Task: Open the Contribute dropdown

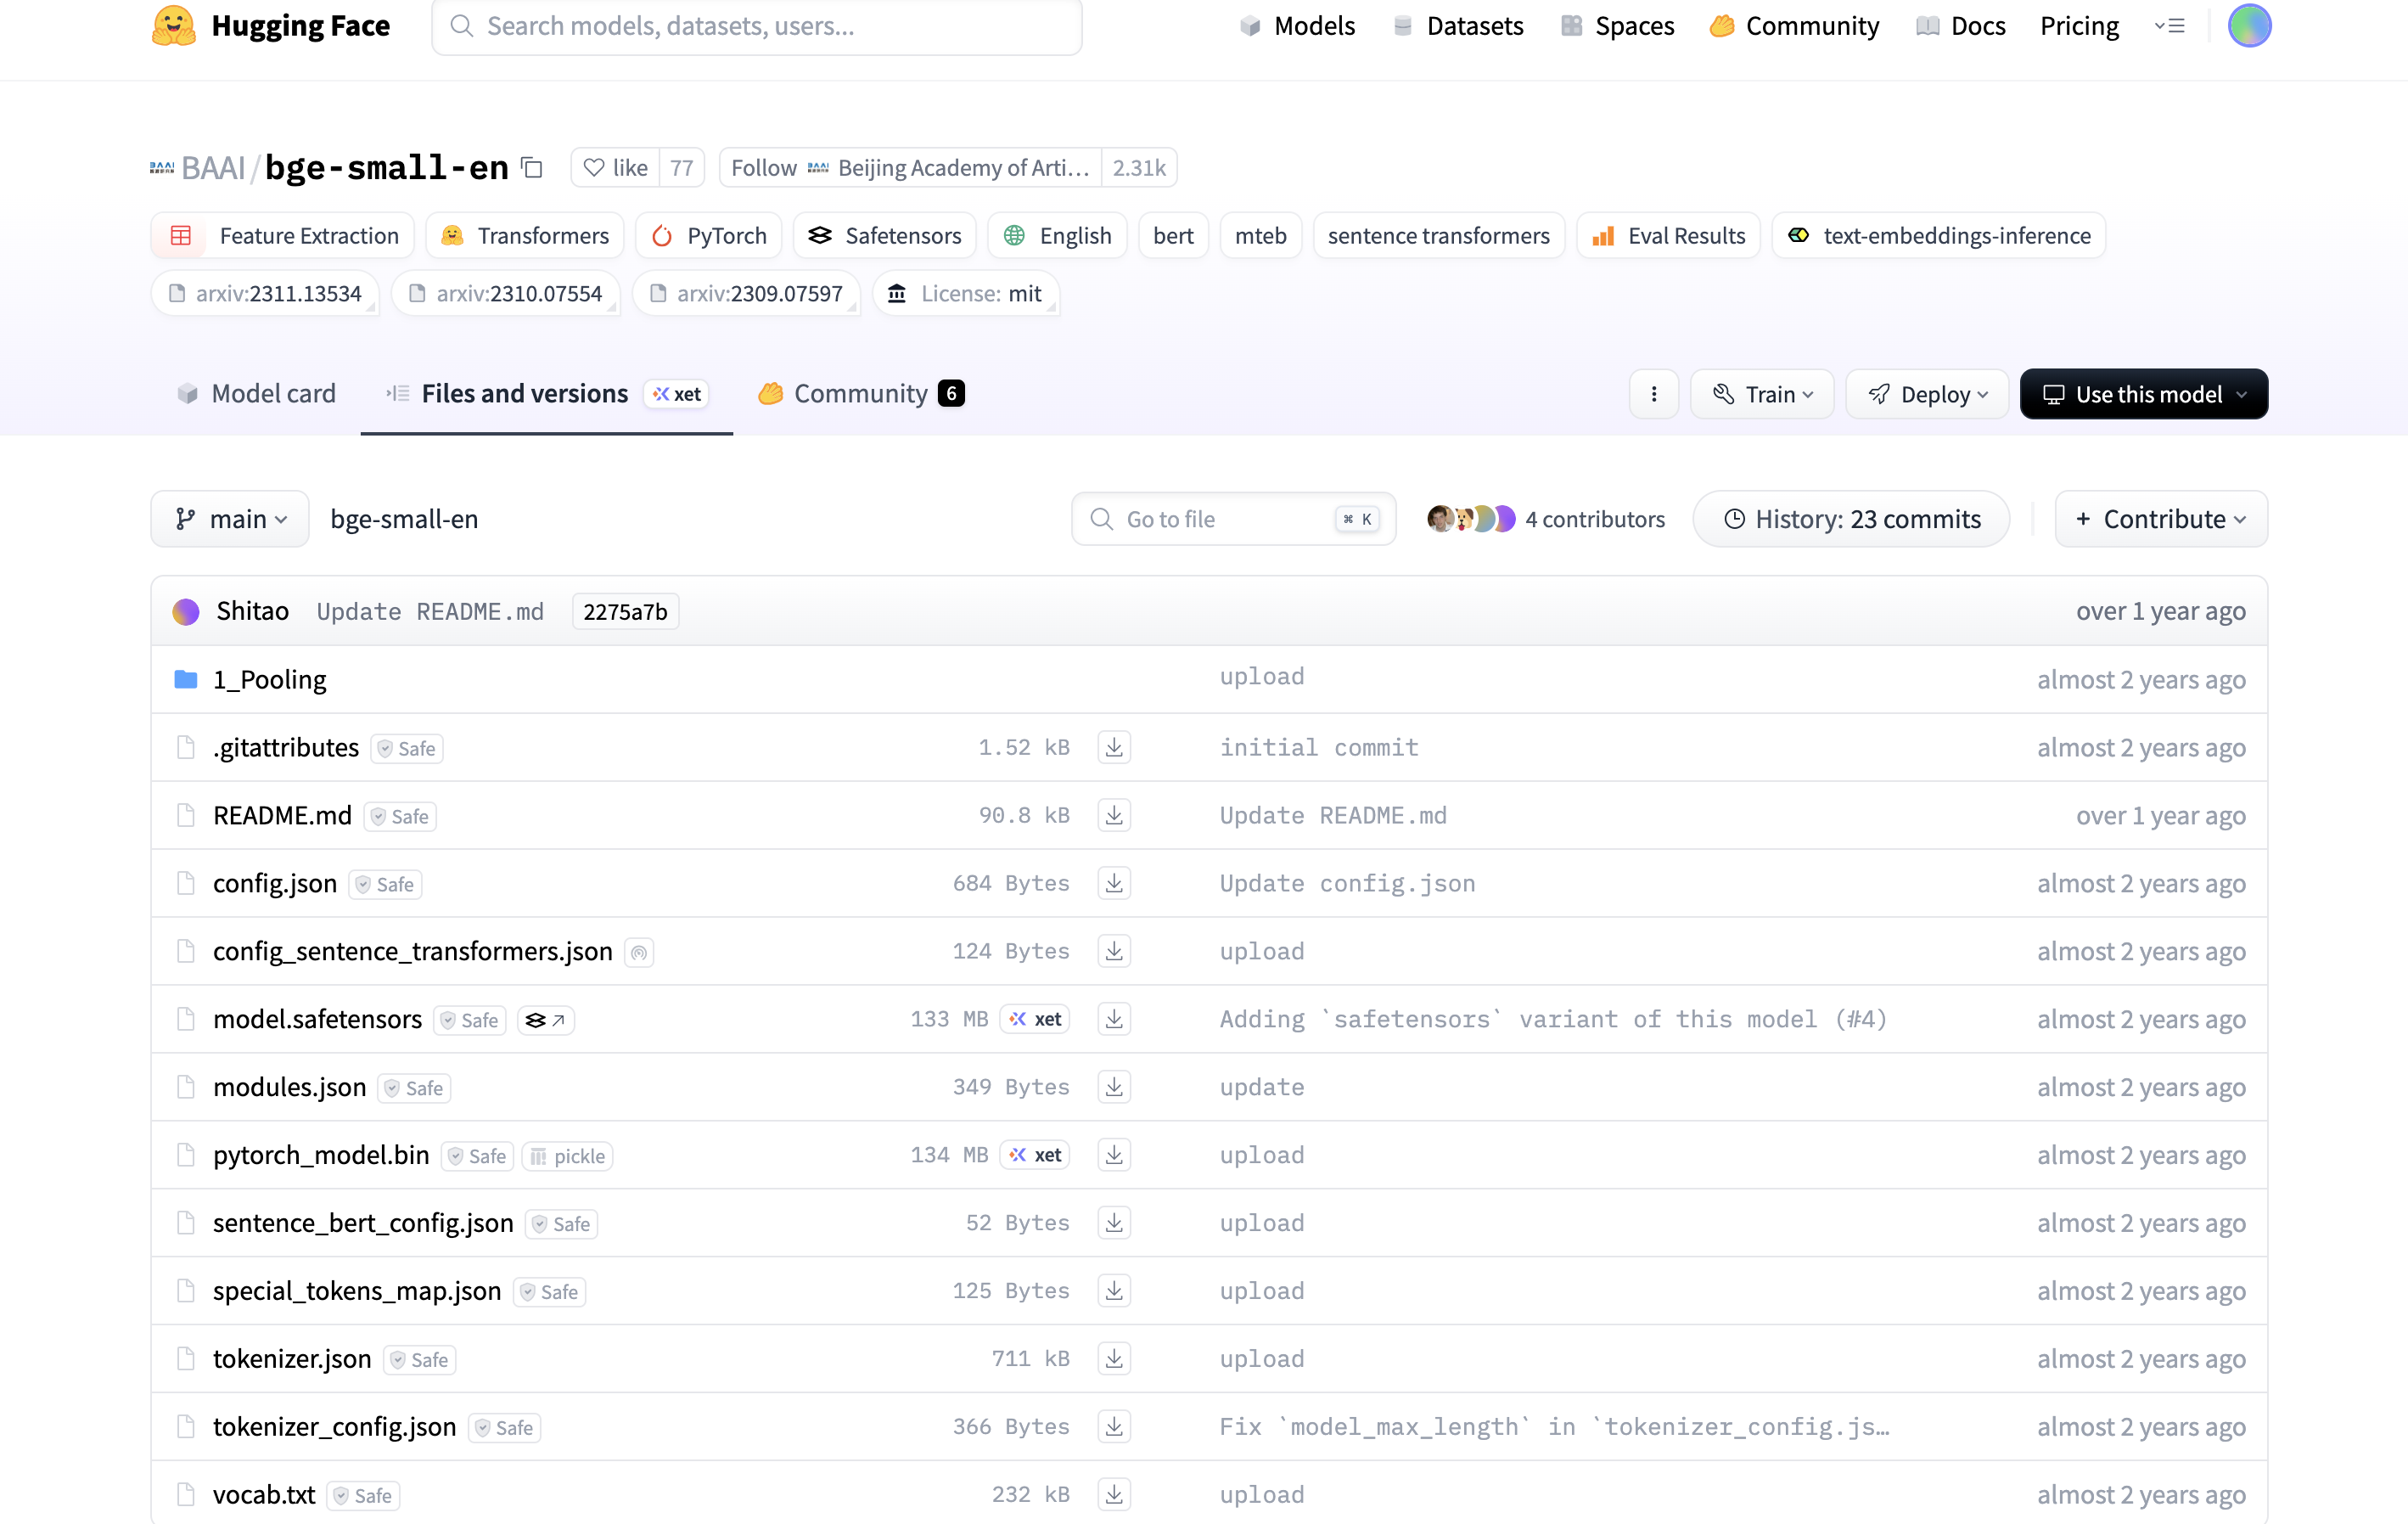Action: click(2161, 519)
